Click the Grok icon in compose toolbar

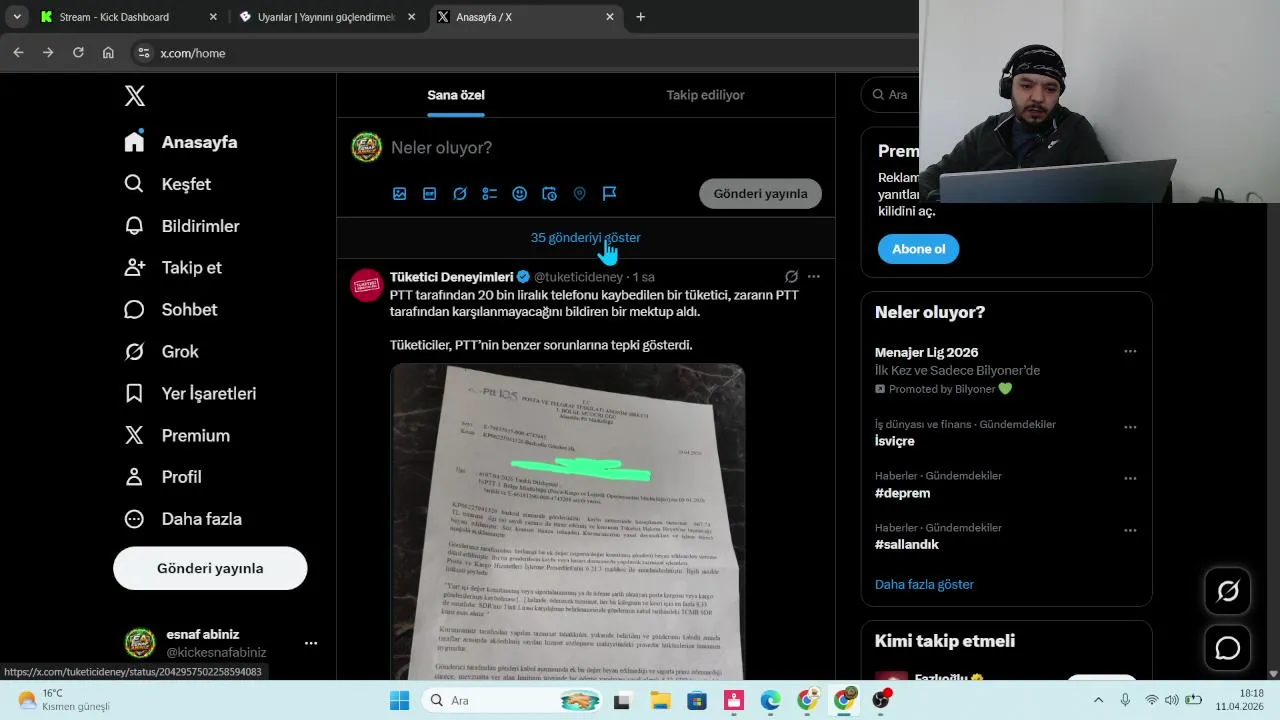pyautogui.click(x=460, y=194)
